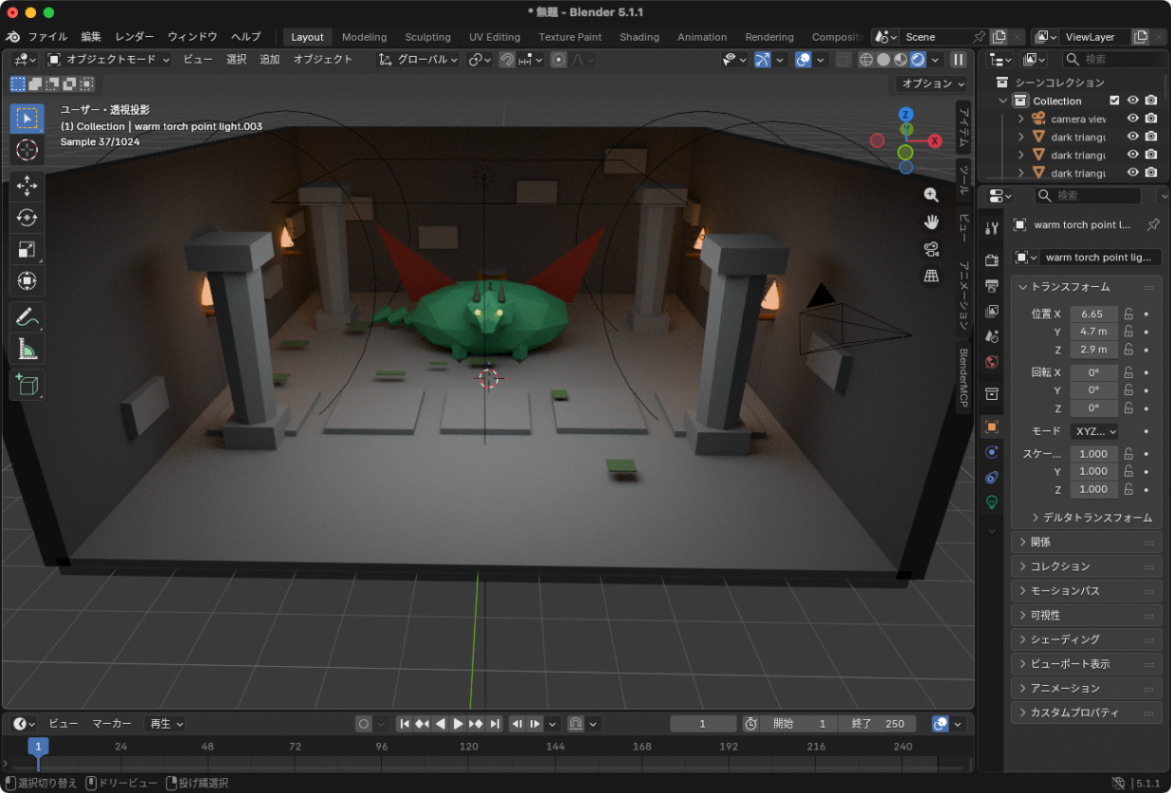The height and width of the screenshot is (793, 1171).
Task: Open the Tool properties tab
Action: coord(992,228)
